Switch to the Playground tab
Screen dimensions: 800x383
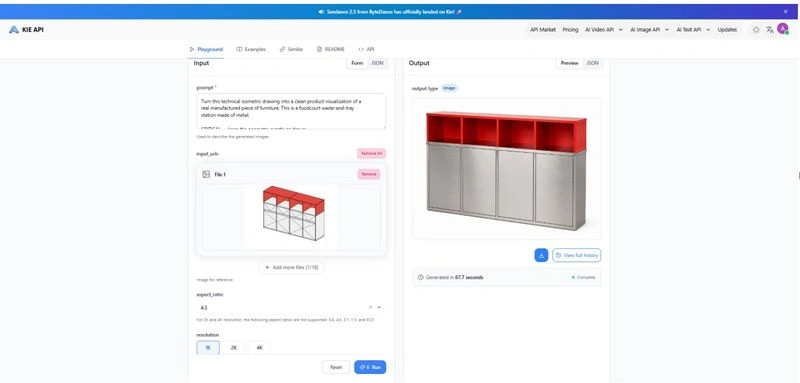(x=206, y=49)
